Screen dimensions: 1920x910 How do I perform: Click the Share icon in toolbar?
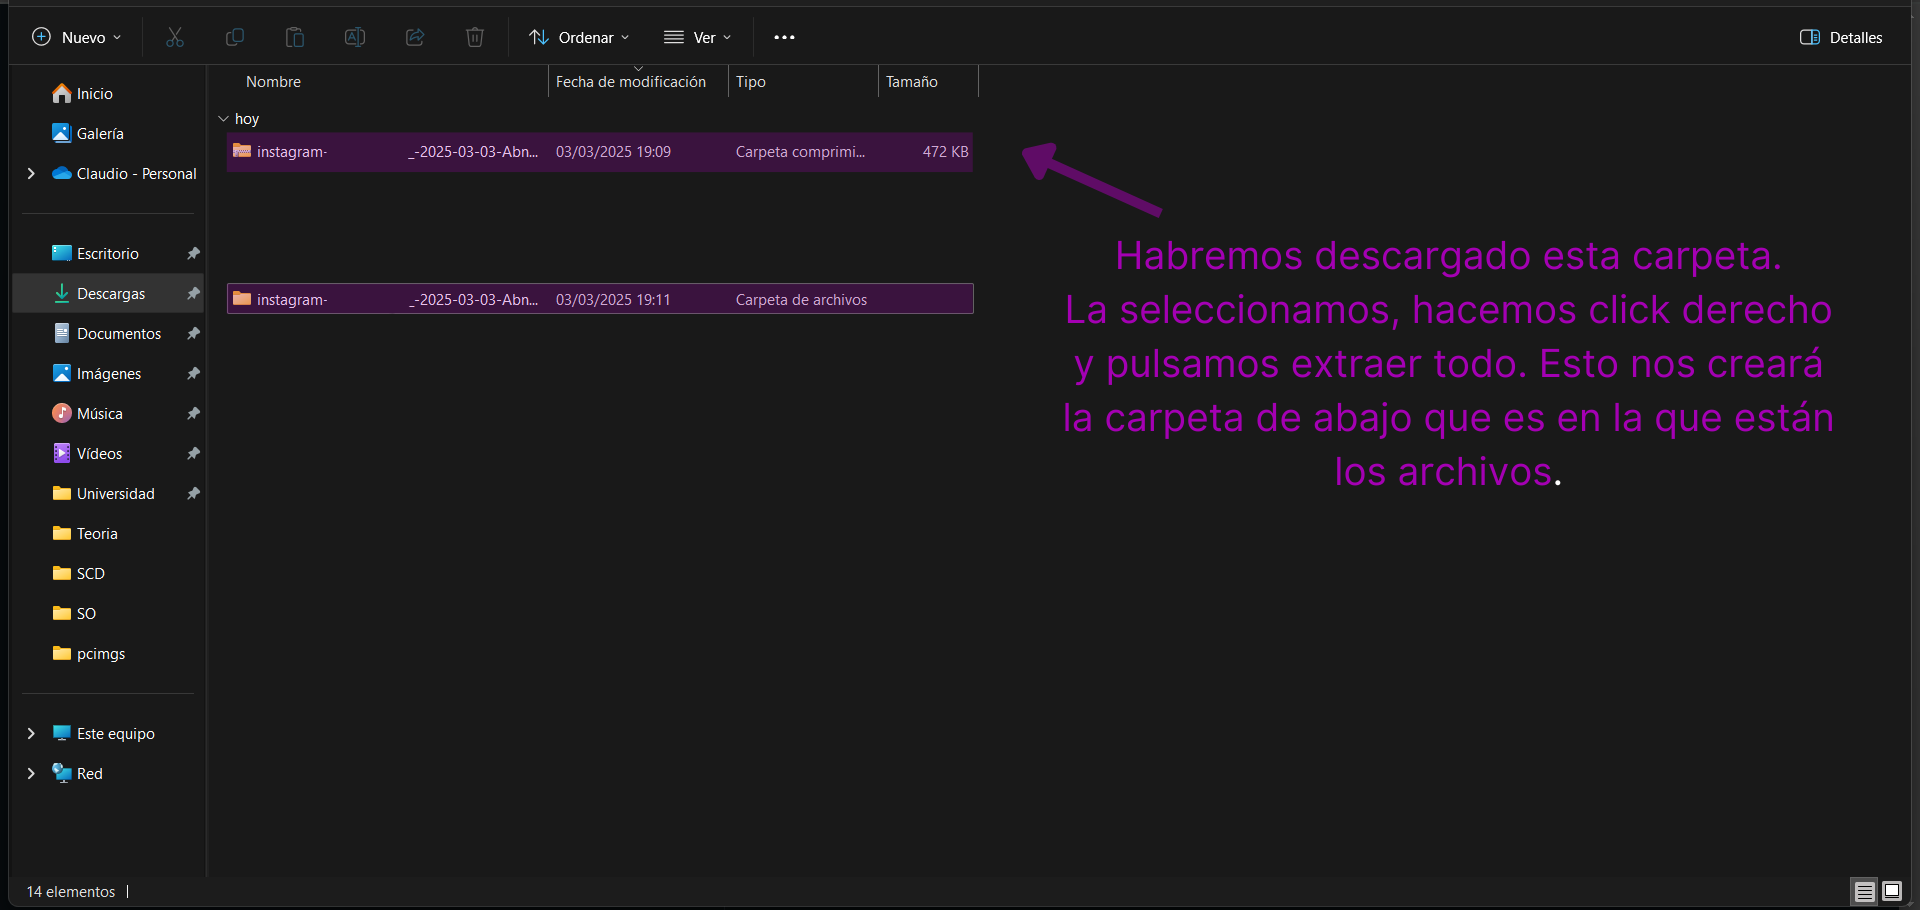coord(415,37)
